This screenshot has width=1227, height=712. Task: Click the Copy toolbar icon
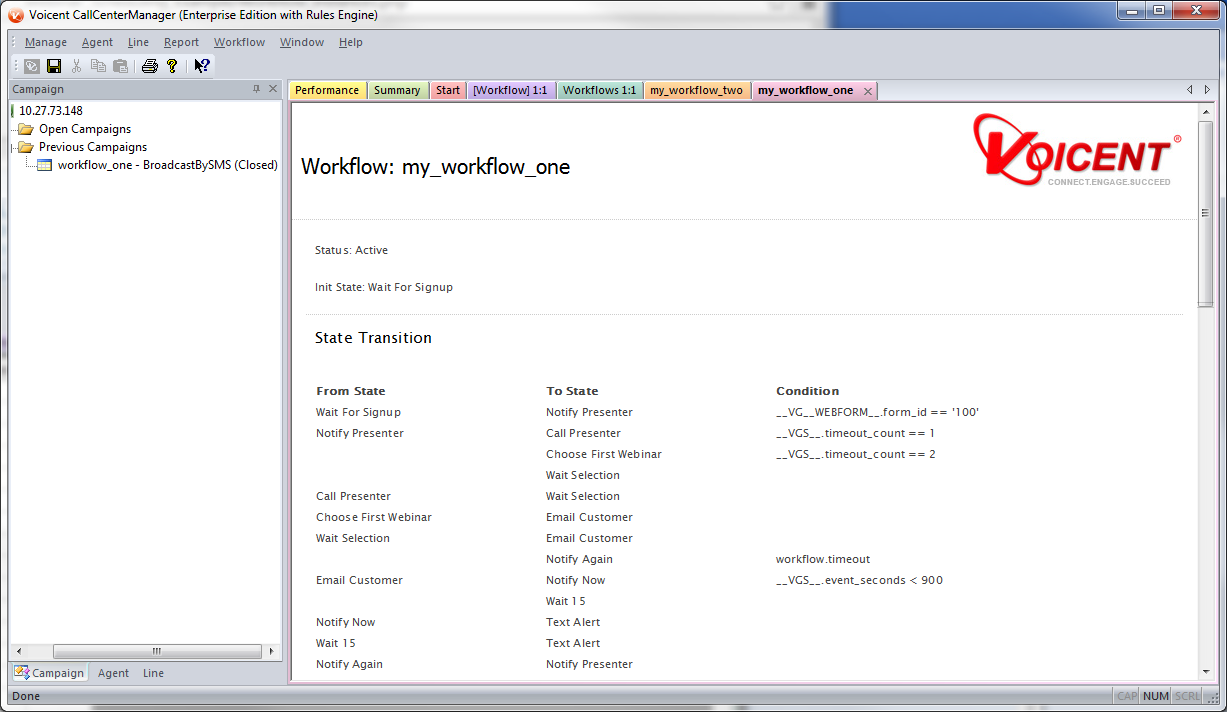tap(98, 66)
